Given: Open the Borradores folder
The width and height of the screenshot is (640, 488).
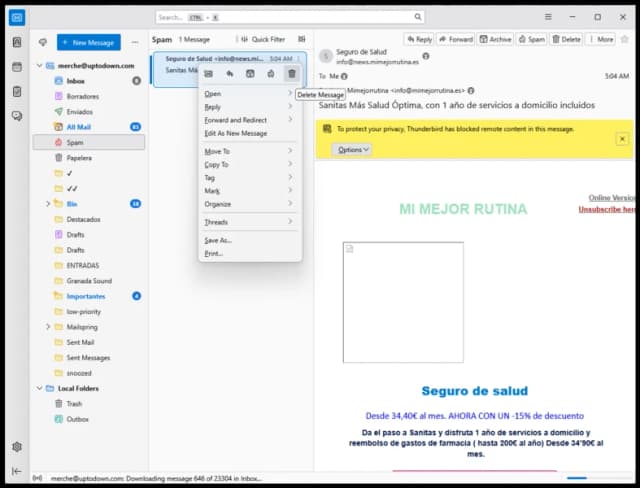Looking at the screenshot, I should click(x=89, y=96).
